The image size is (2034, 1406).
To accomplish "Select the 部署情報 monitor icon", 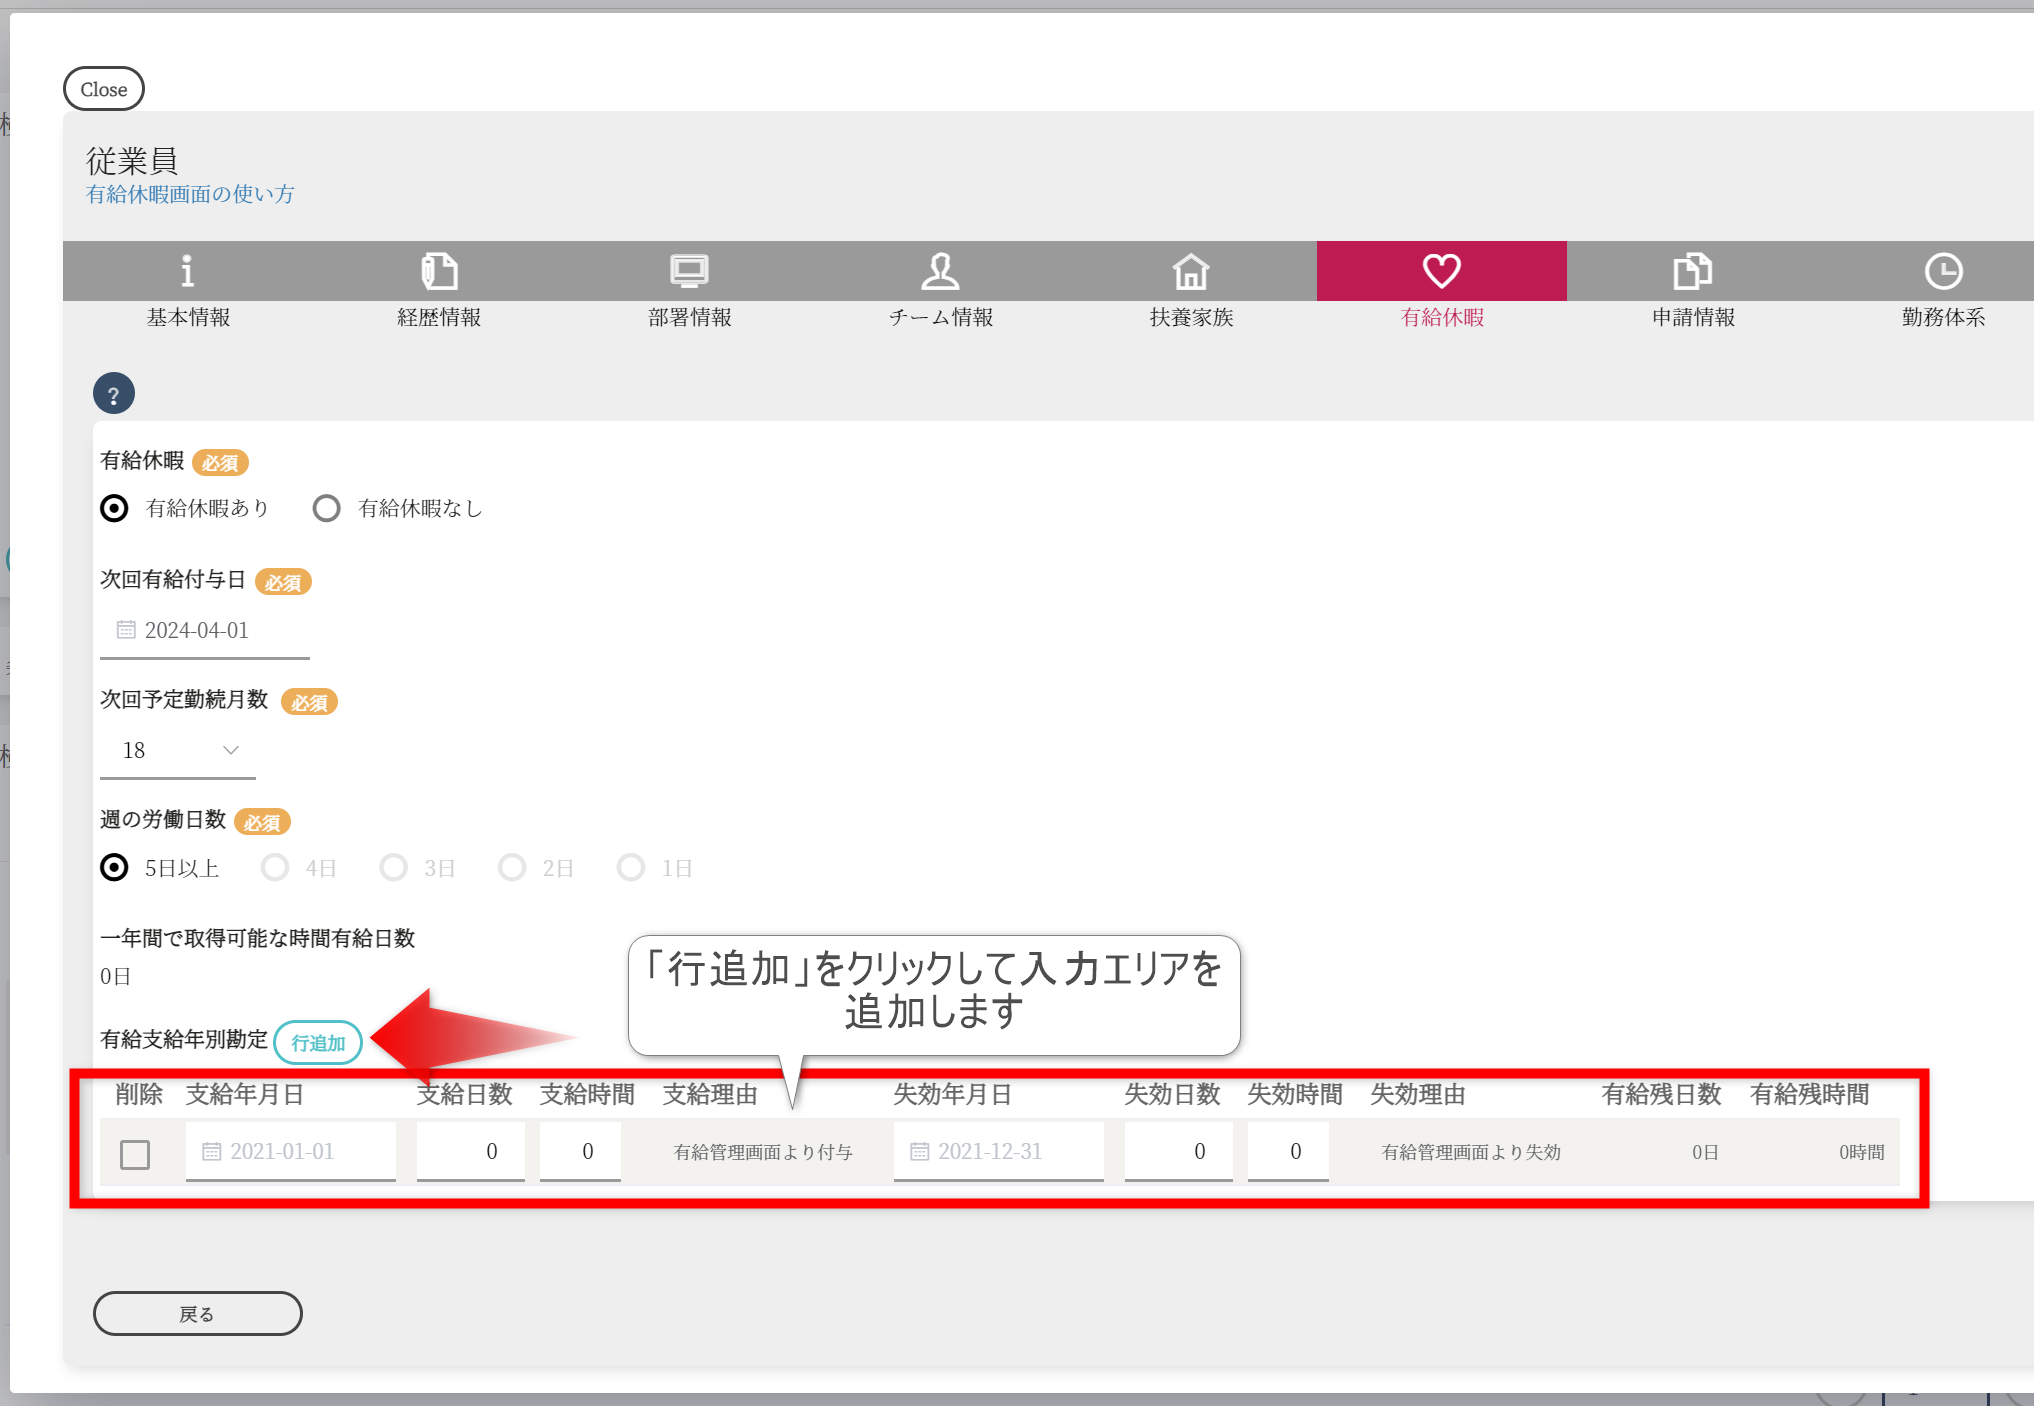I will (x=690, y=271).
